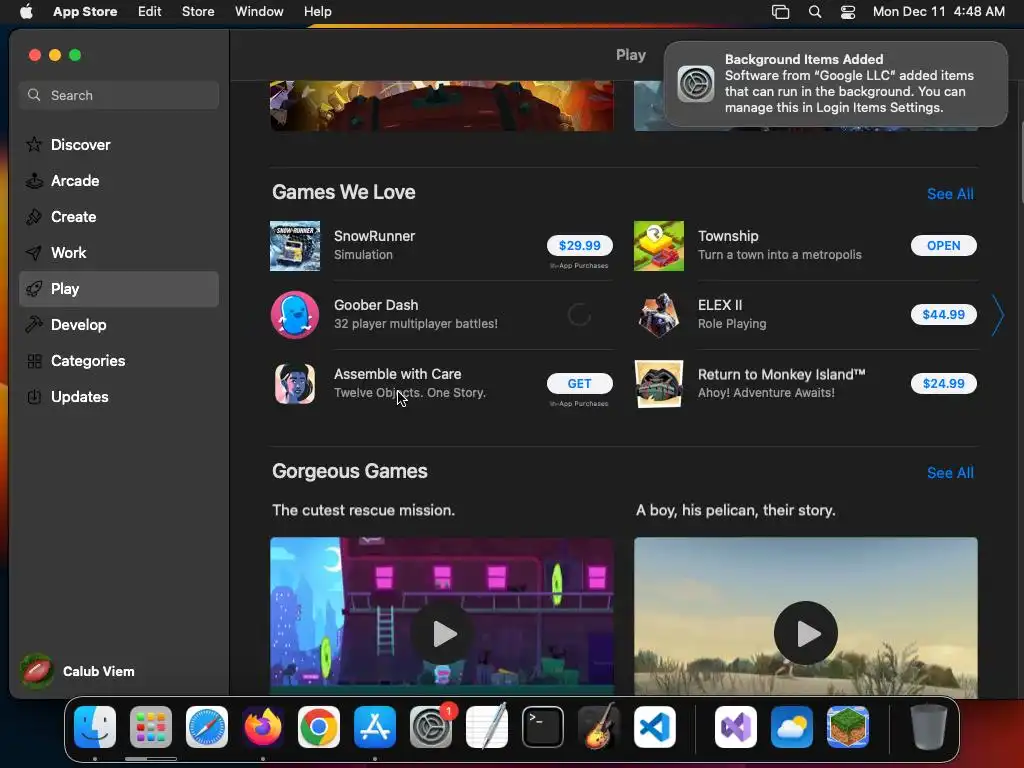This screenshot has height=768, width=1024.
Task: Open TextEdit from the Dock
Action: click(487, 727)
